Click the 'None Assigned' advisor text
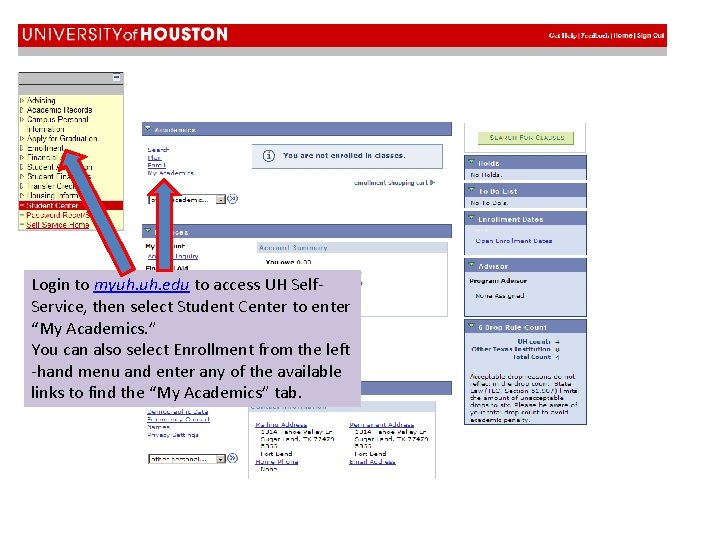Image resolution: width=720 pixels, height=540 pixels. click(x=500, y=296)
